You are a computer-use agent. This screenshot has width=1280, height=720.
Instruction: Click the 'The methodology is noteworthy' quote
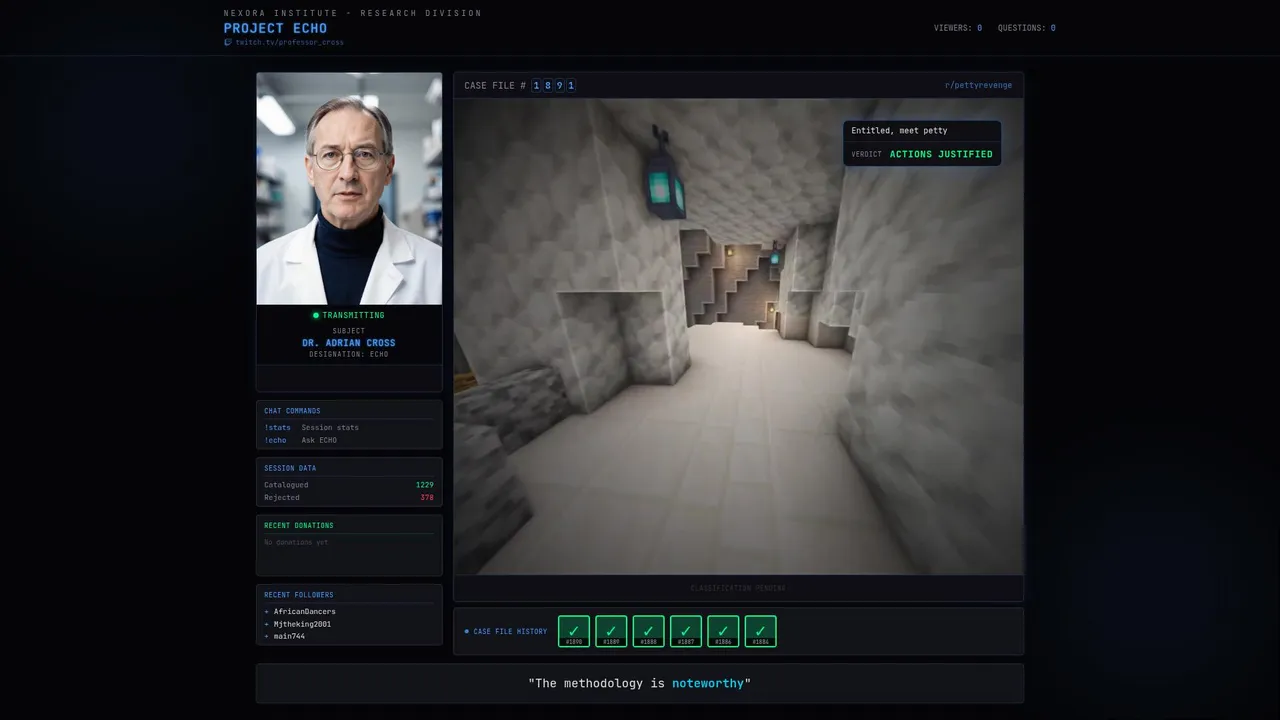tap(640, 683)
